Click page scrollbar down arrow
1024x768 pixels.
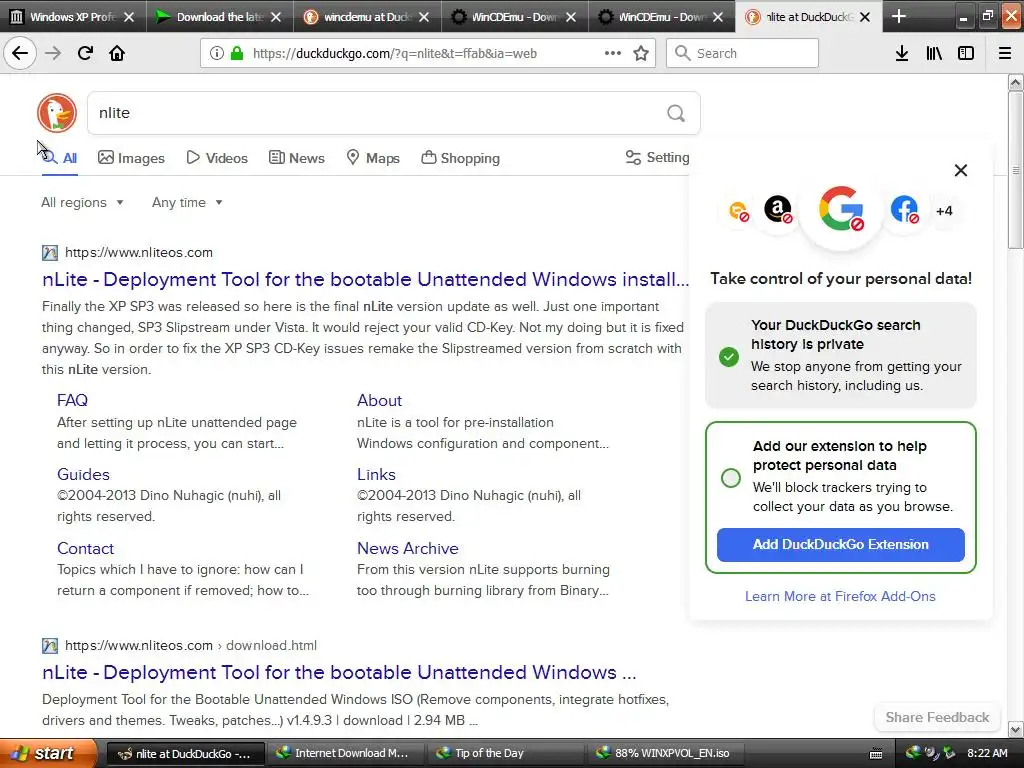1015,729
